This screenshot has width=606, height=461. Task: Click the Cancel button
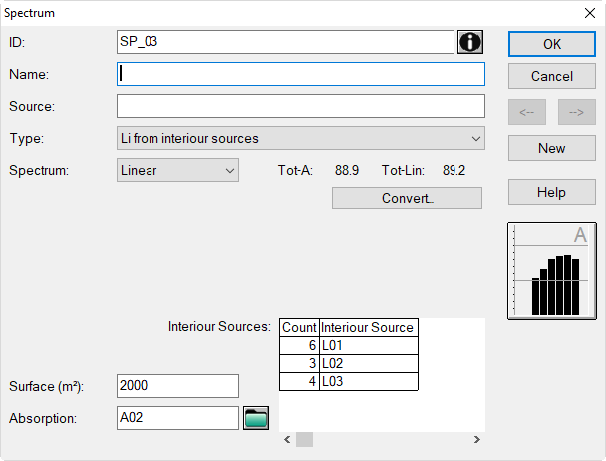pyautogui.click(x=552, y=76)
